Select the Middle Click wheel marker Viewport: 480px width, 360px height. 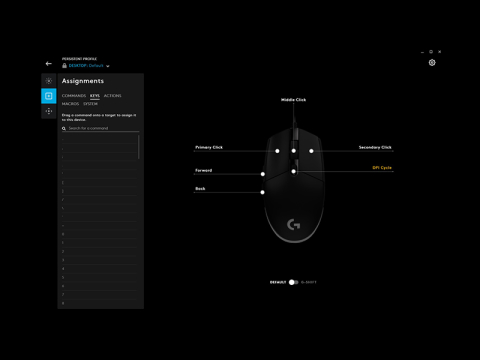click(294, 151)
